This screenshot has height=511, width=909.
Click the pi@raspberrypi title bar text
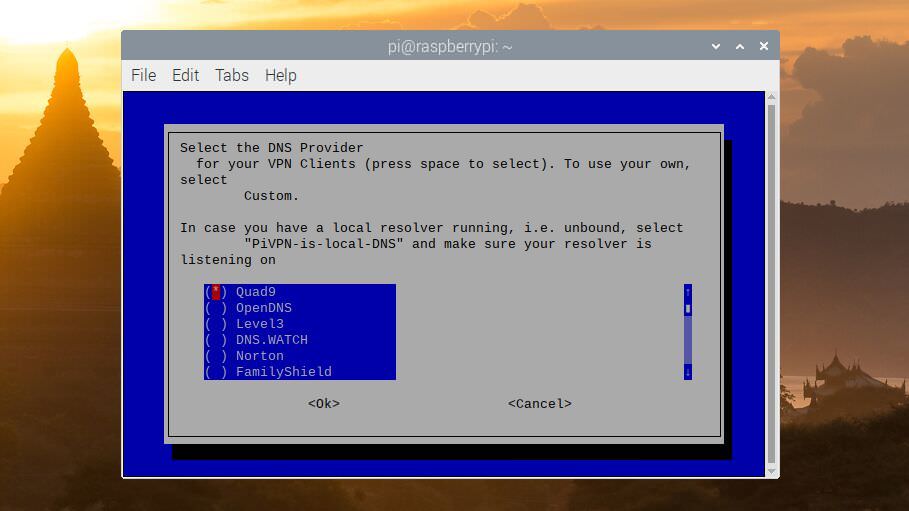[450, 47]
